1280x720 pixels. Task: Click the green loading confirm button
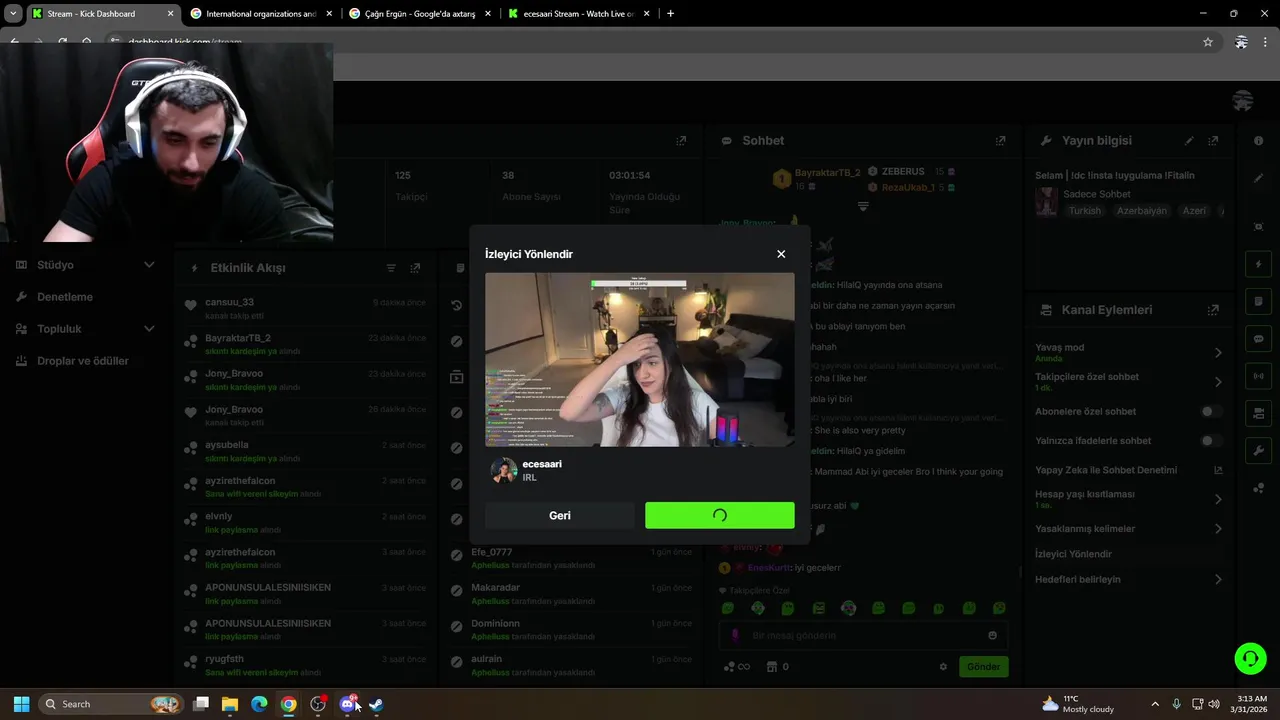[720, 516]
